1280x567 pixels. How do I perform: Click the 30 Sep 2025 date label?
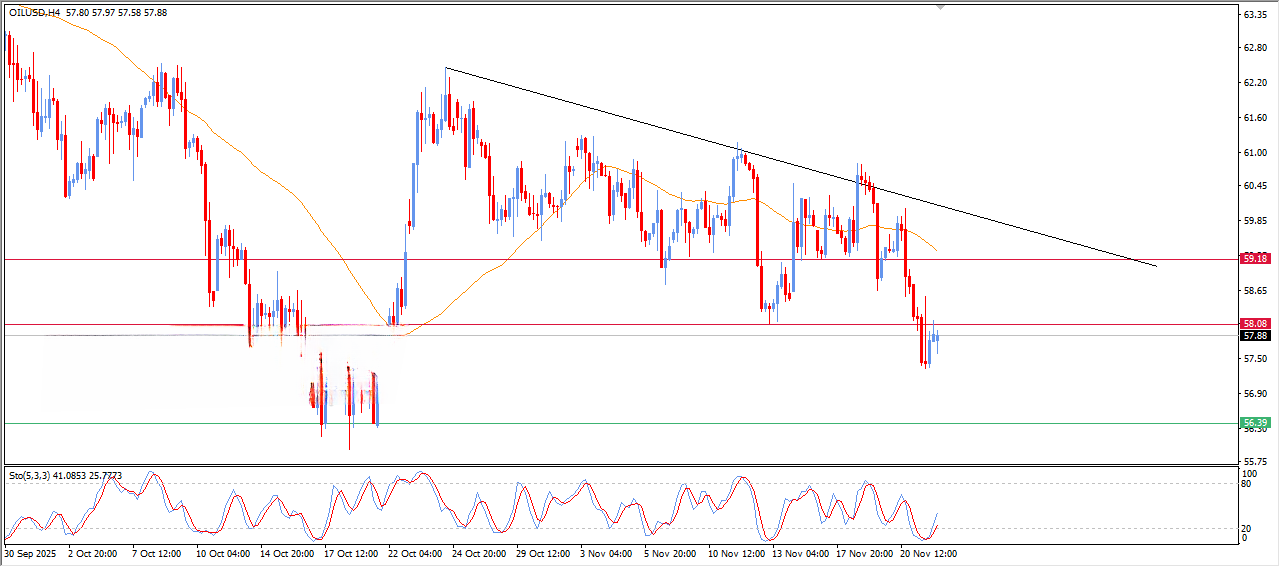(x=30, y=552)
